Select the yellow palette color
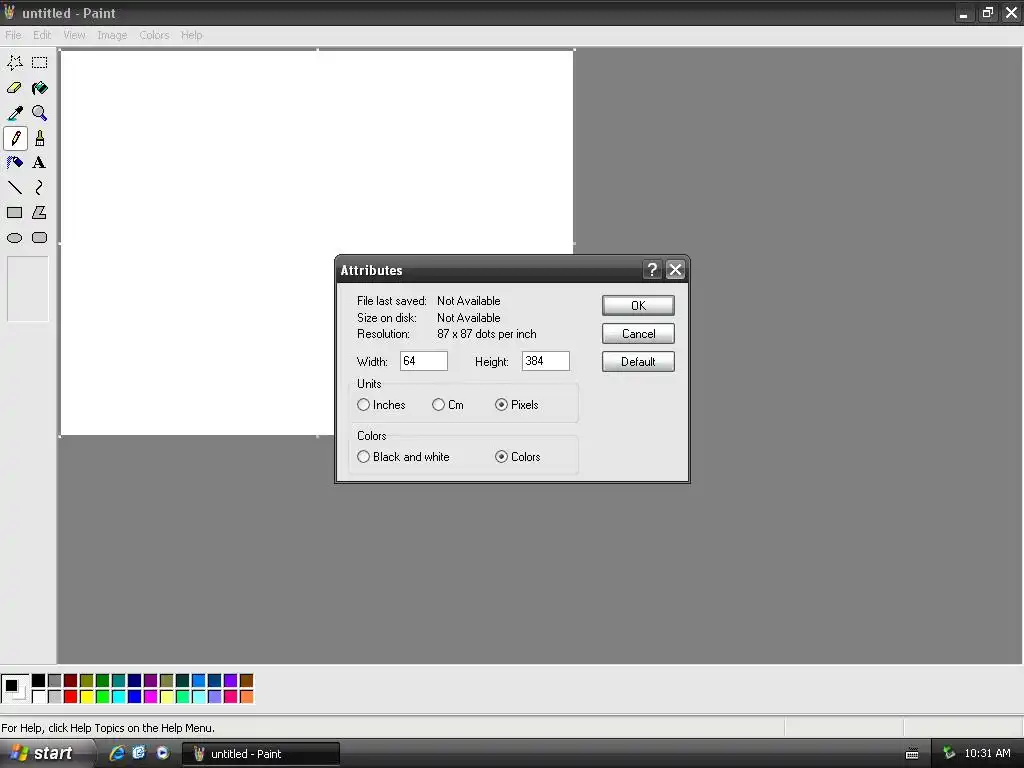The image size is (1024, 768). coord(86,697)
